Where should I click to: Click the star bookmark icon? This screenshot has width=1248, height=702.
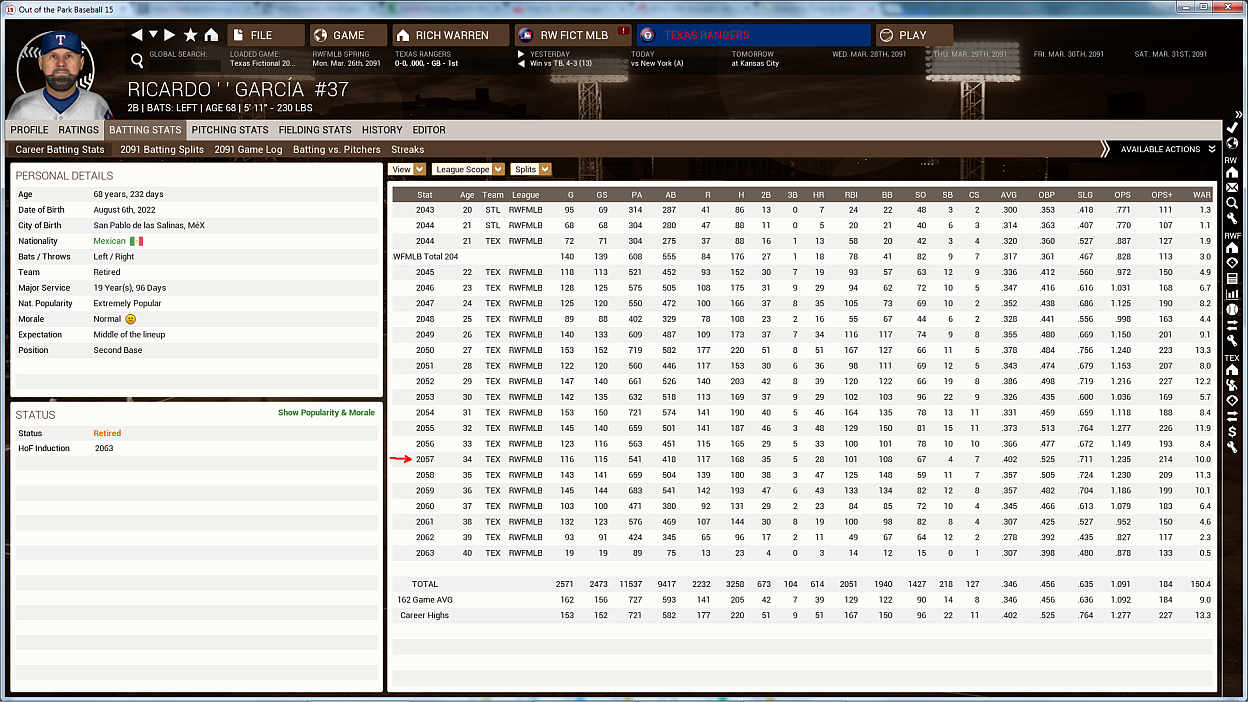click(x=190, y=35)
